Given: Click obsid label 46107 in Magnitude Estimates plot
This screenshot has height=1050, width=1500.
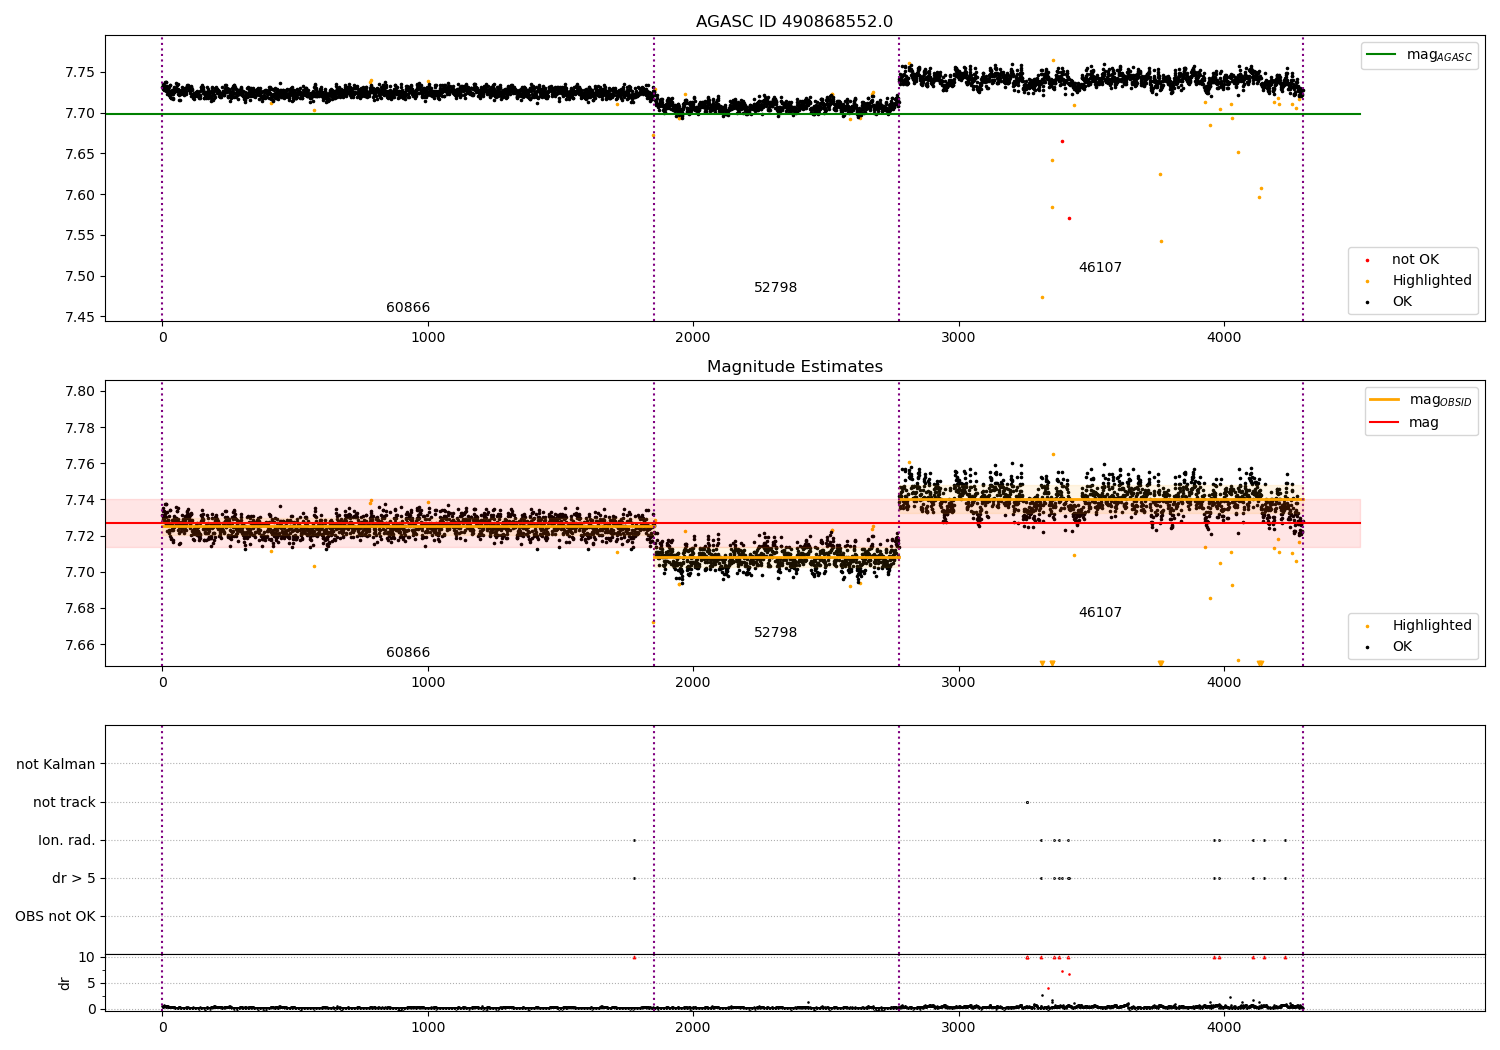Looking at the screenshot, I should tap(1100, 613).
